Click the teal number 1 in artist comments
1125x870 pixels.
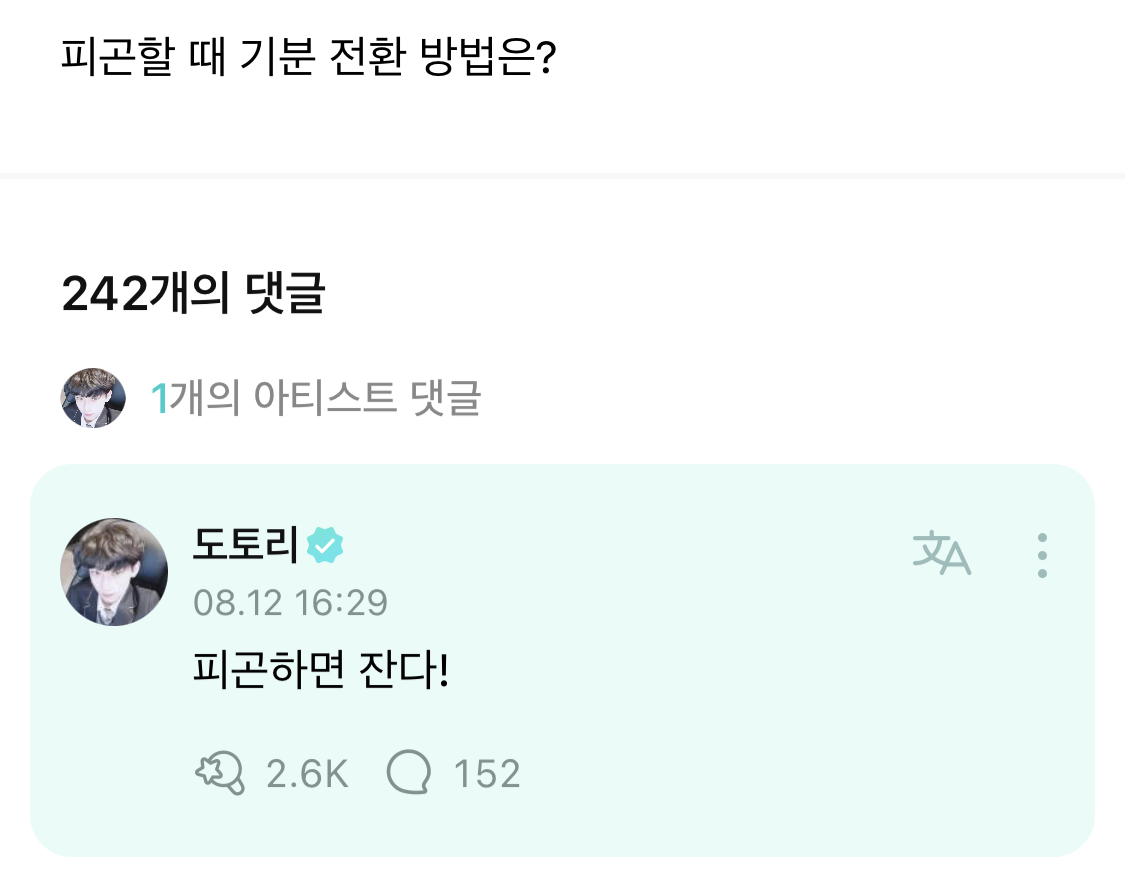coord(158,399)
